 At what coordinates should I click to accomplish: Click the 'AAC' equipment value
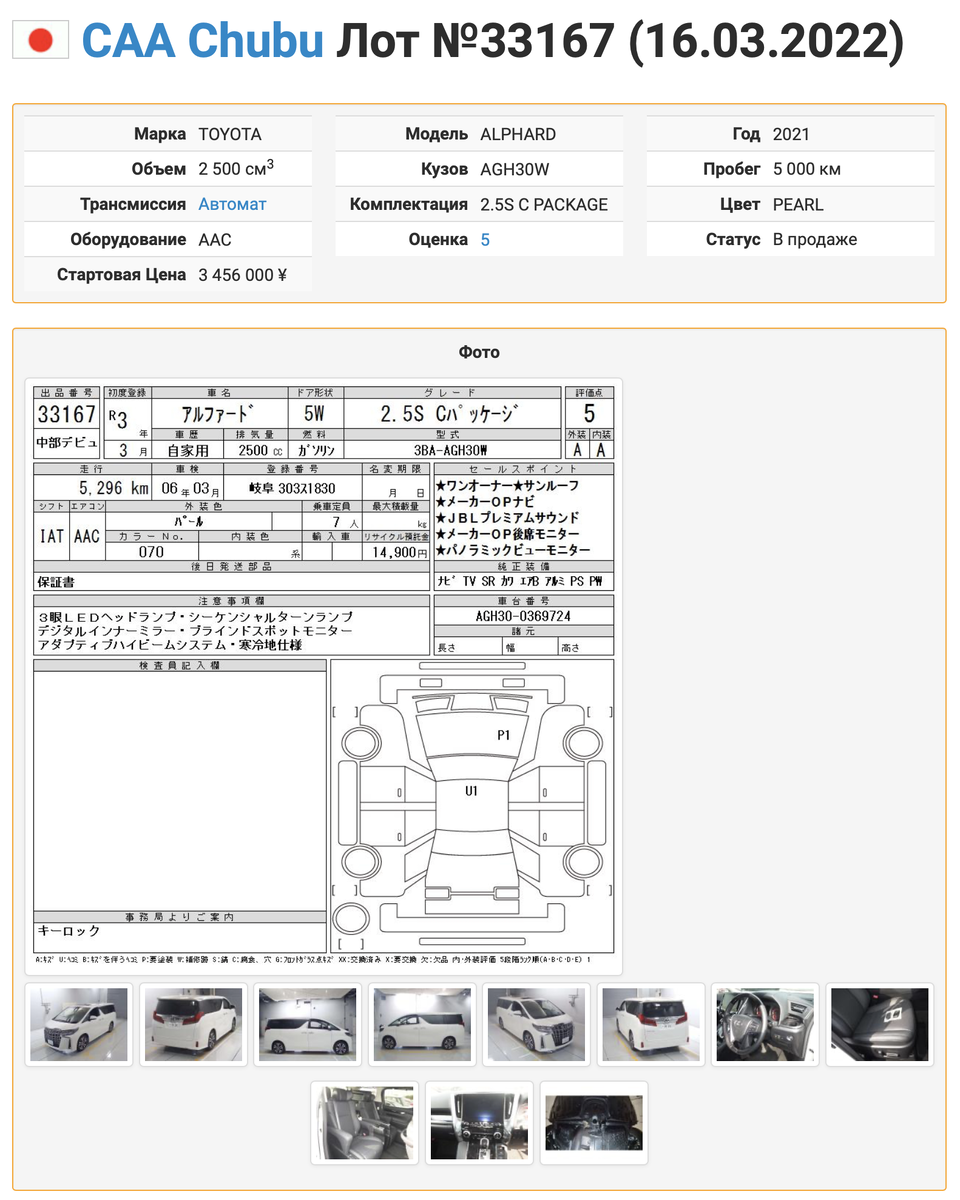214,239
